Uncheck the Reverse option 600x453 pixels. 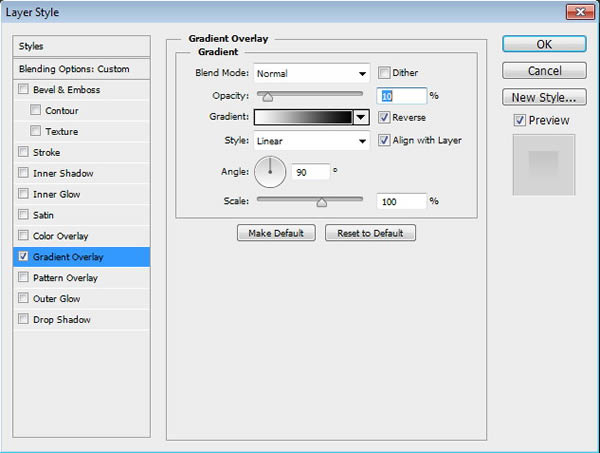[x=384, y=117]
